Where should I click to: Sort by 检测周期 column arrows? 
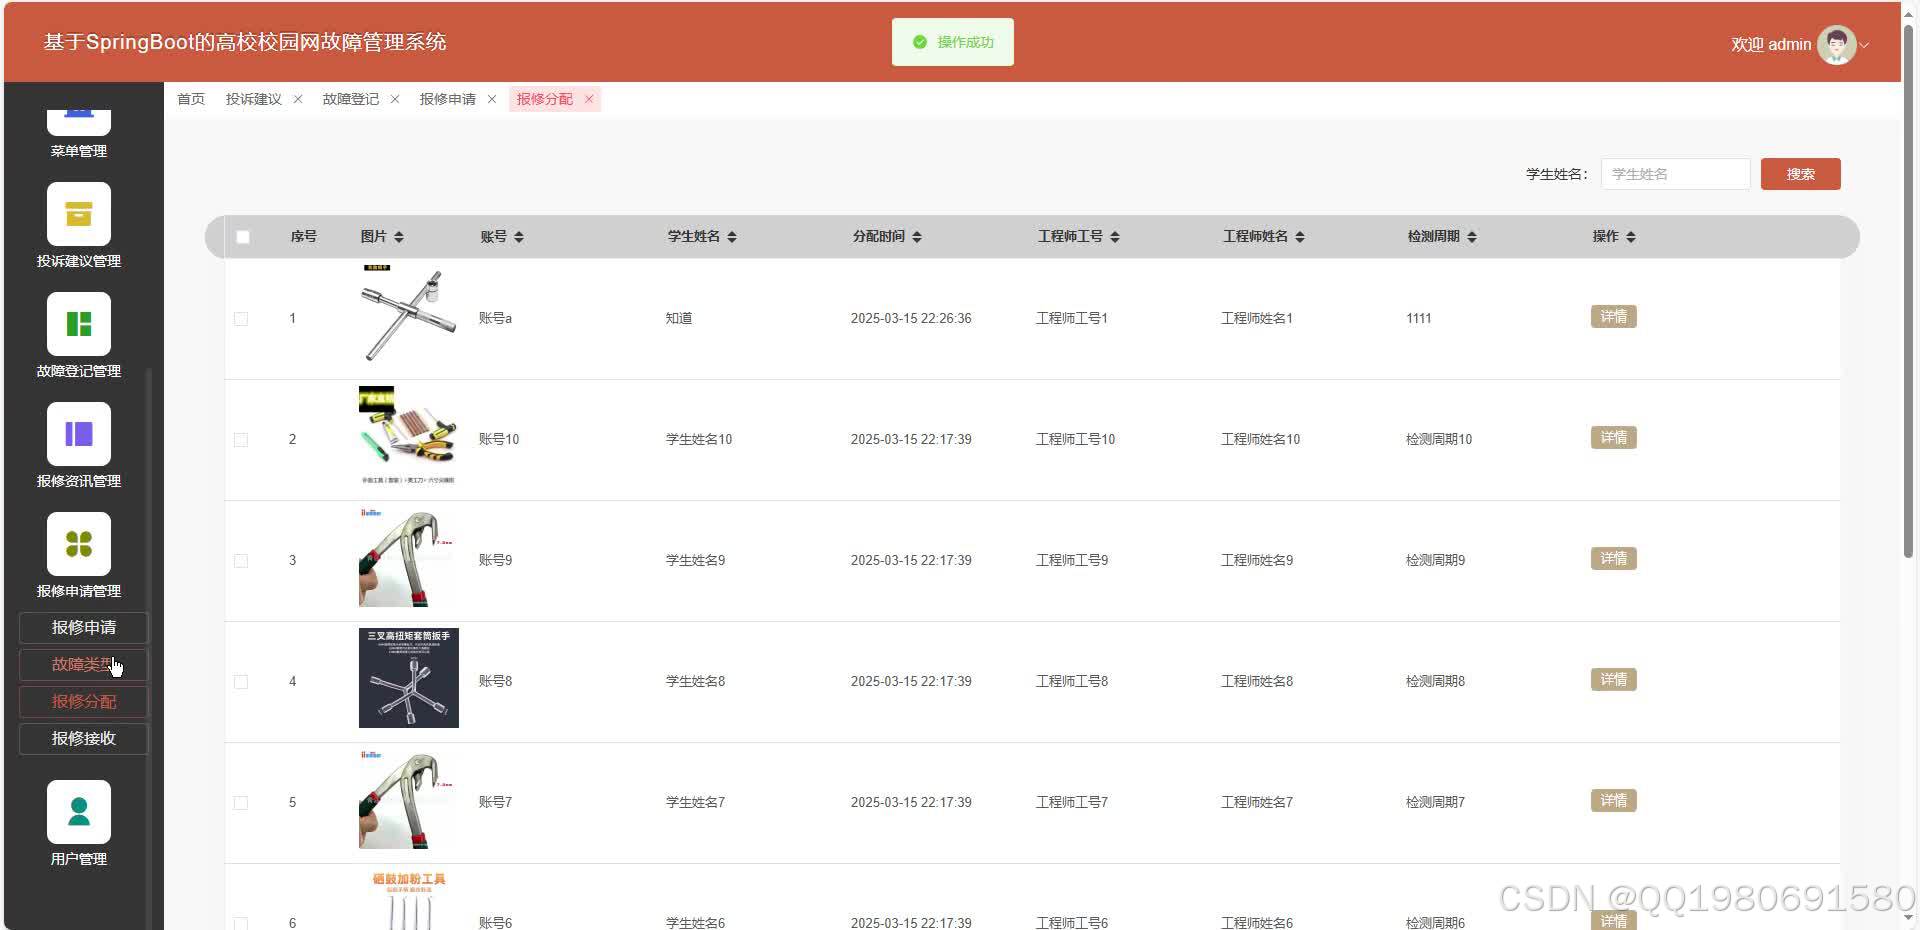(x=1472, y=237)
